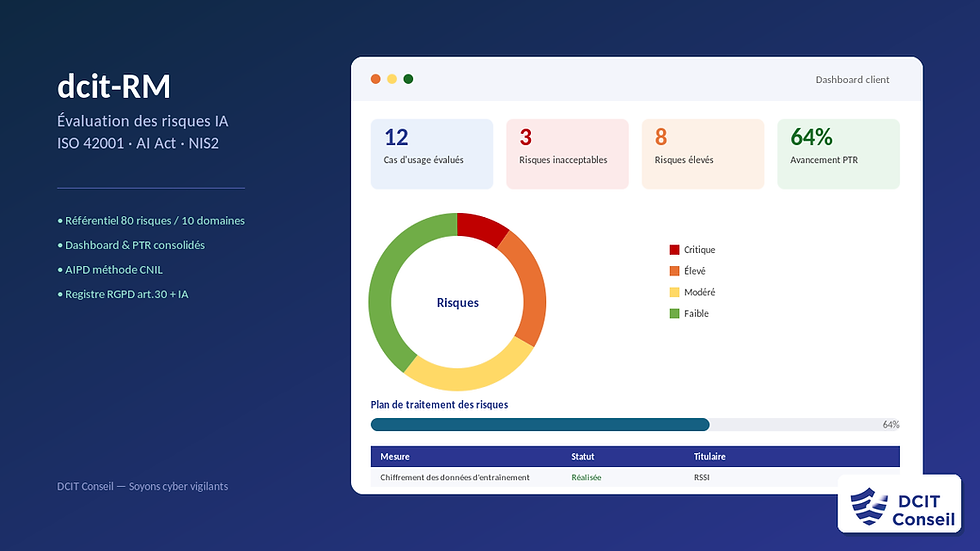The width and height of the screenshot is (980, 551).
Task: Click the risk treatment plan progress bar
Action: tap(635, 425)
